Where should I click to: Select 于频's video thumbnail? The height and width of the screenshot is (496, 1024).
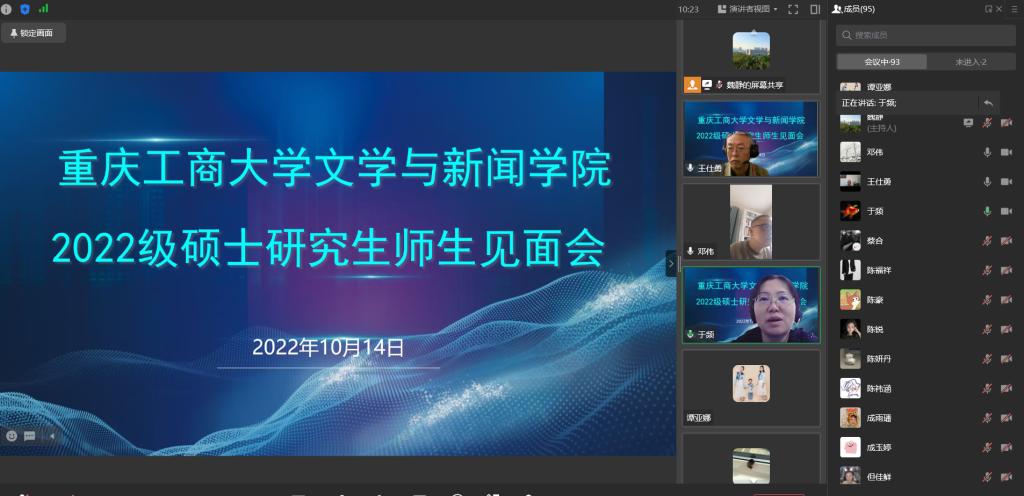(750, 305)
